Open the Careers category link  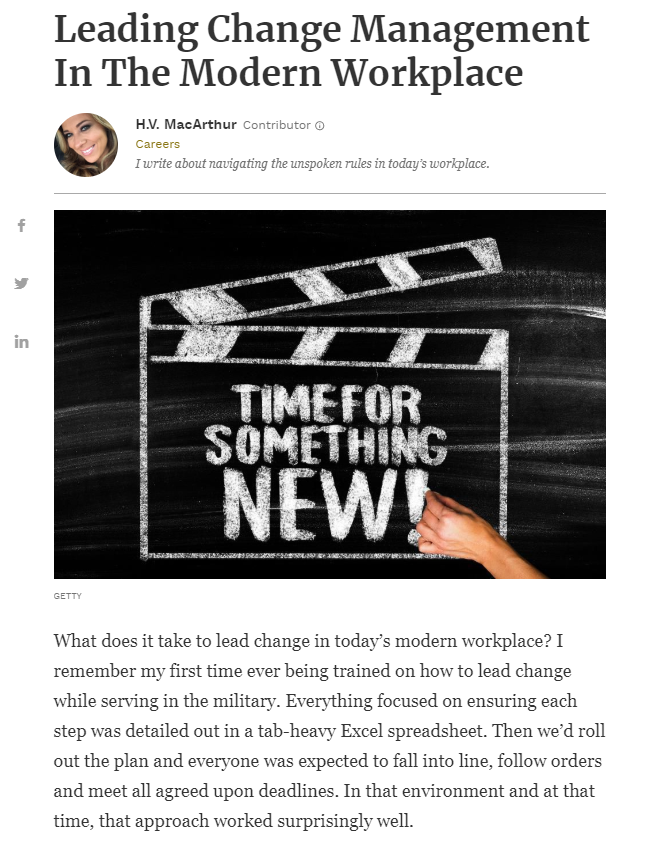coord(158,144)
